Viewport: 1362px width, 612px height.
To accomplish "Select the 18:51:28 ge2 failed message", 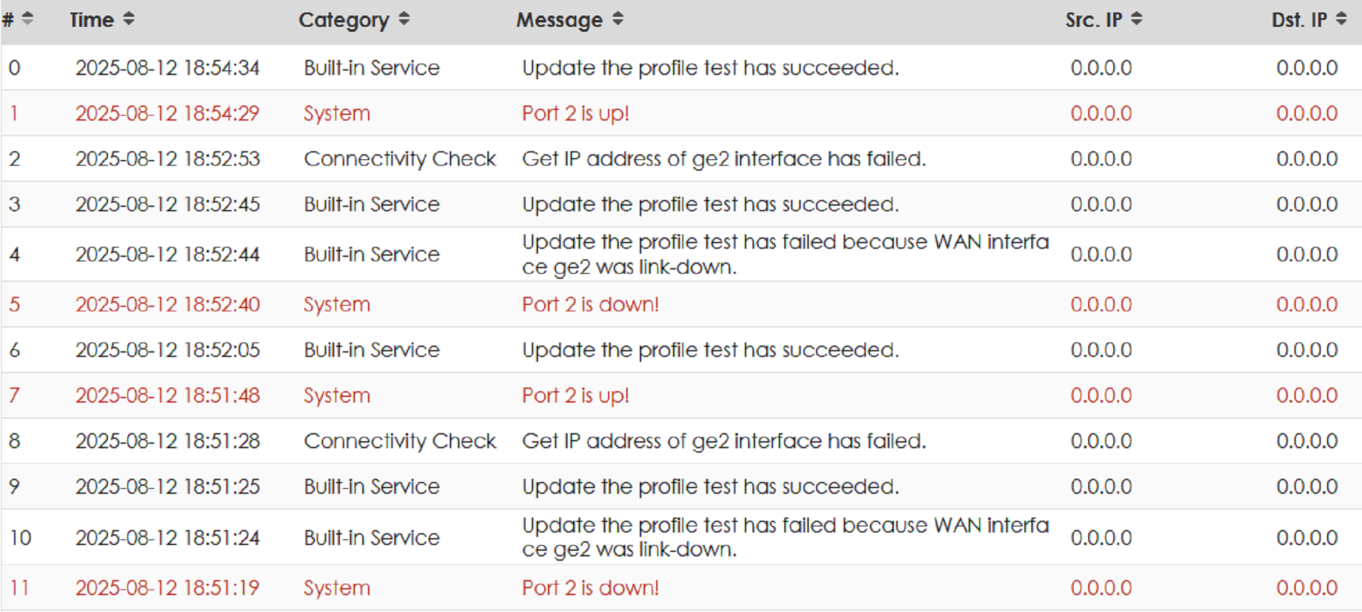I will click(724, 441).
